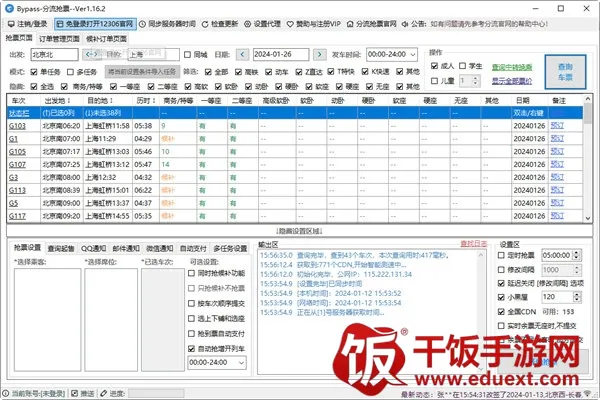Screen dimensions: 600x400
Task: Open the 多任务设置 tab
Action: (230, 249)
